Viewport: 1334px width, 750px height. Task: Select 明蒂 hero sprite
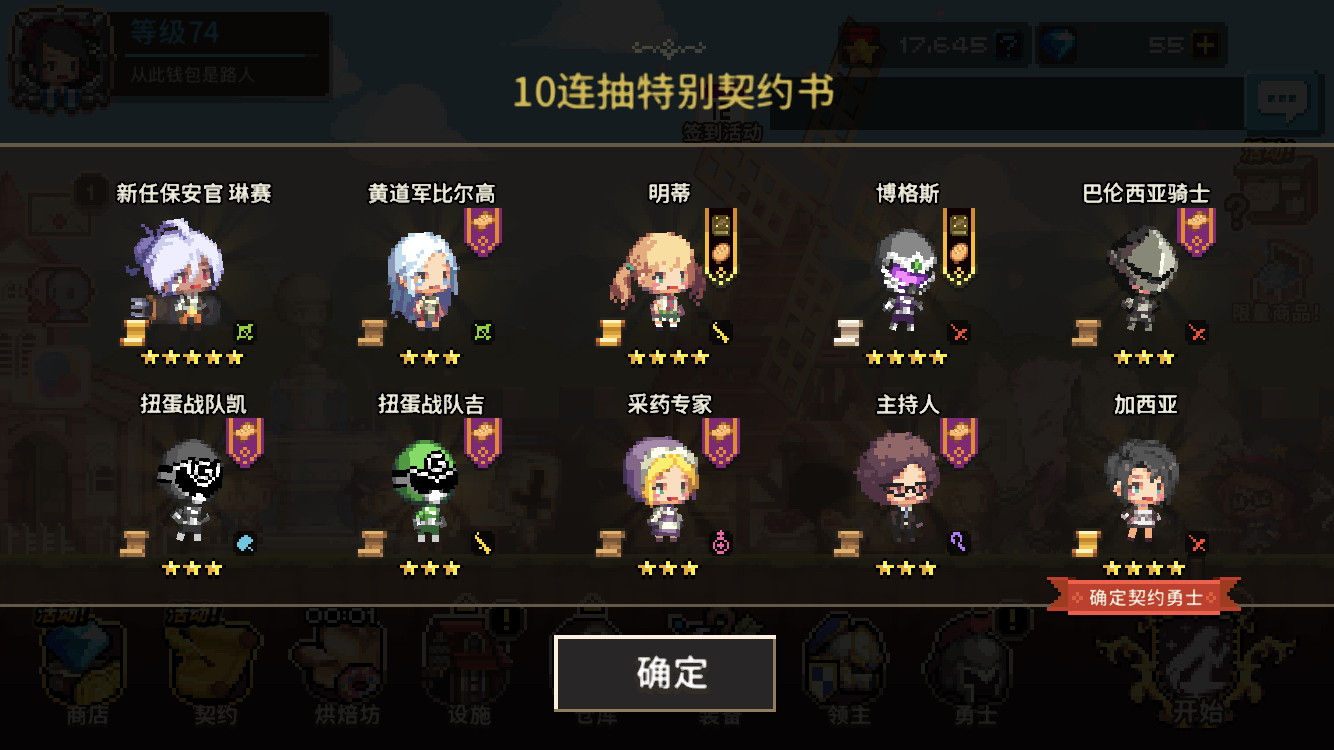(x=658, y=279)
